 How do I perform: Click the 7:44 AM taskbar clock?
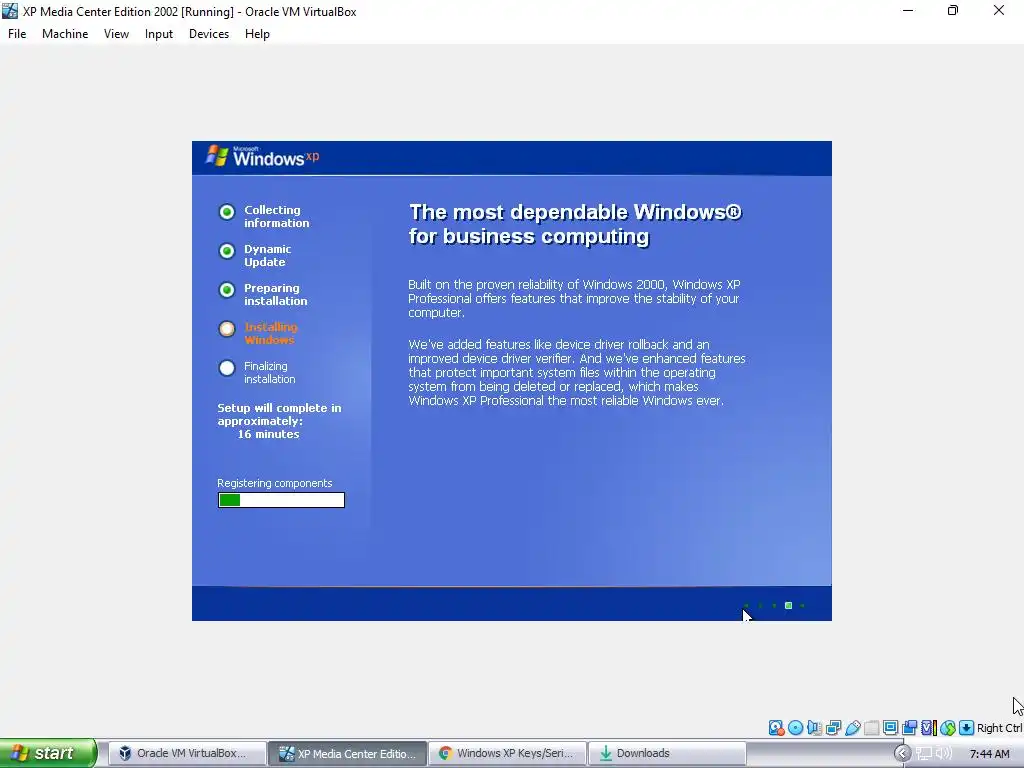pos(989,754)
